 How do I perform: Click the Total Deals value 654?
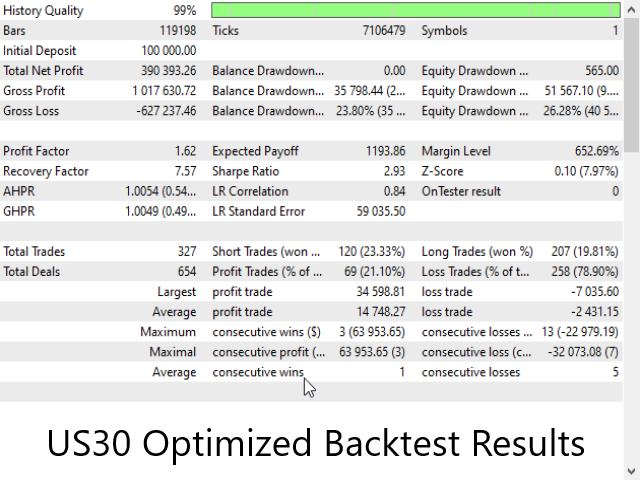pos(187,272)
